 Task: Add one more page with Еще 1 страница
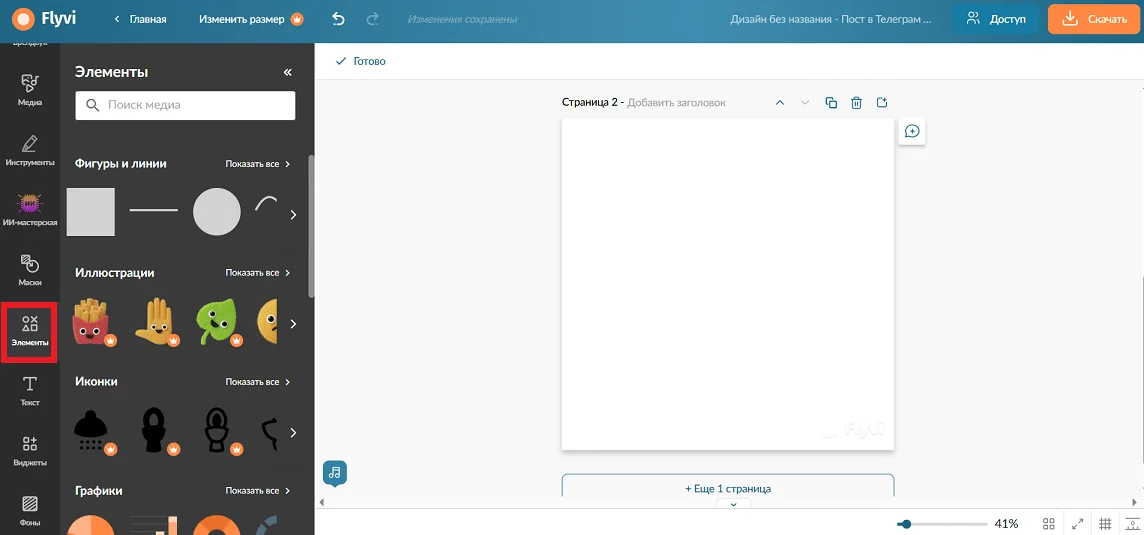tap(727, 488)
